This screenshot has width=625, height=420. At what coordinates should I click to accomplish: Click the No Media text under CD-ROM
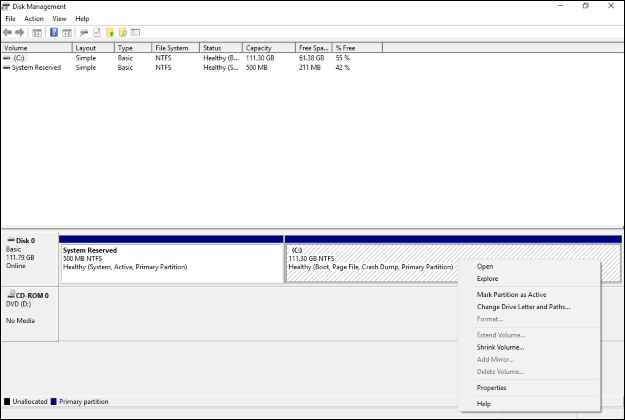(20, 320)
